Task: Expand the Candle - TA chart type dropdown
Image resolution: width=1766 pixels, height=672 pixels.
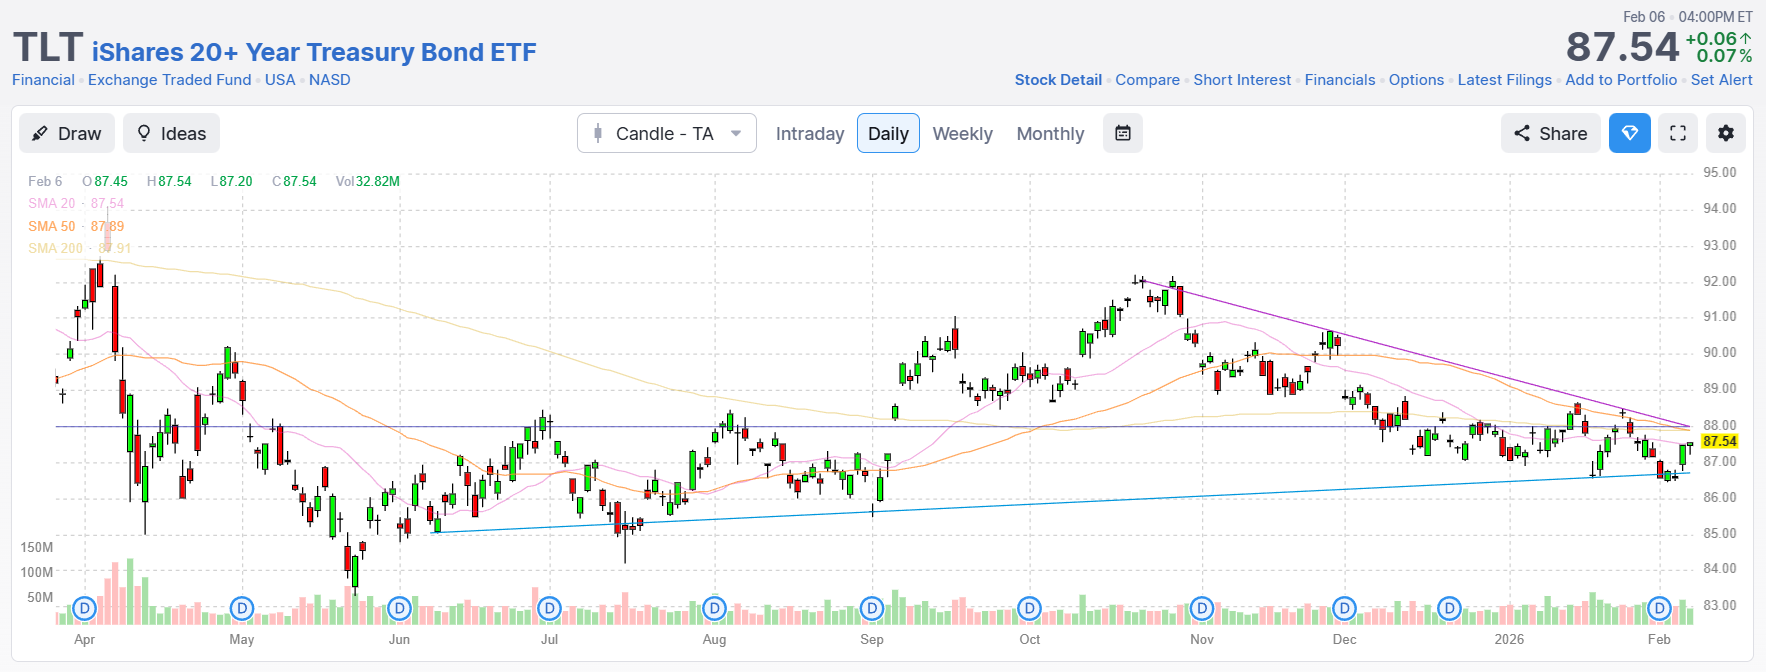Action: 666,133
